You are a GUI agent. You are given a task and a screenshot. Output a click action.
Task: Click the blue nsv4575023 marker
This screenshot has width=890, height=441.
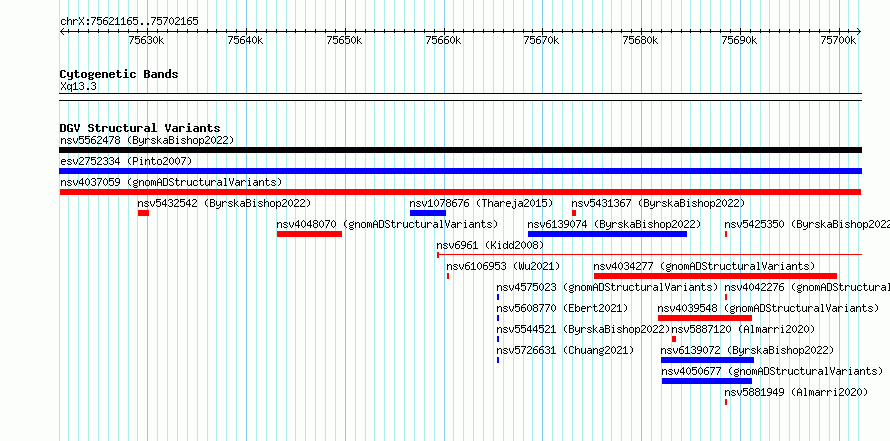[x=498, y=297]
